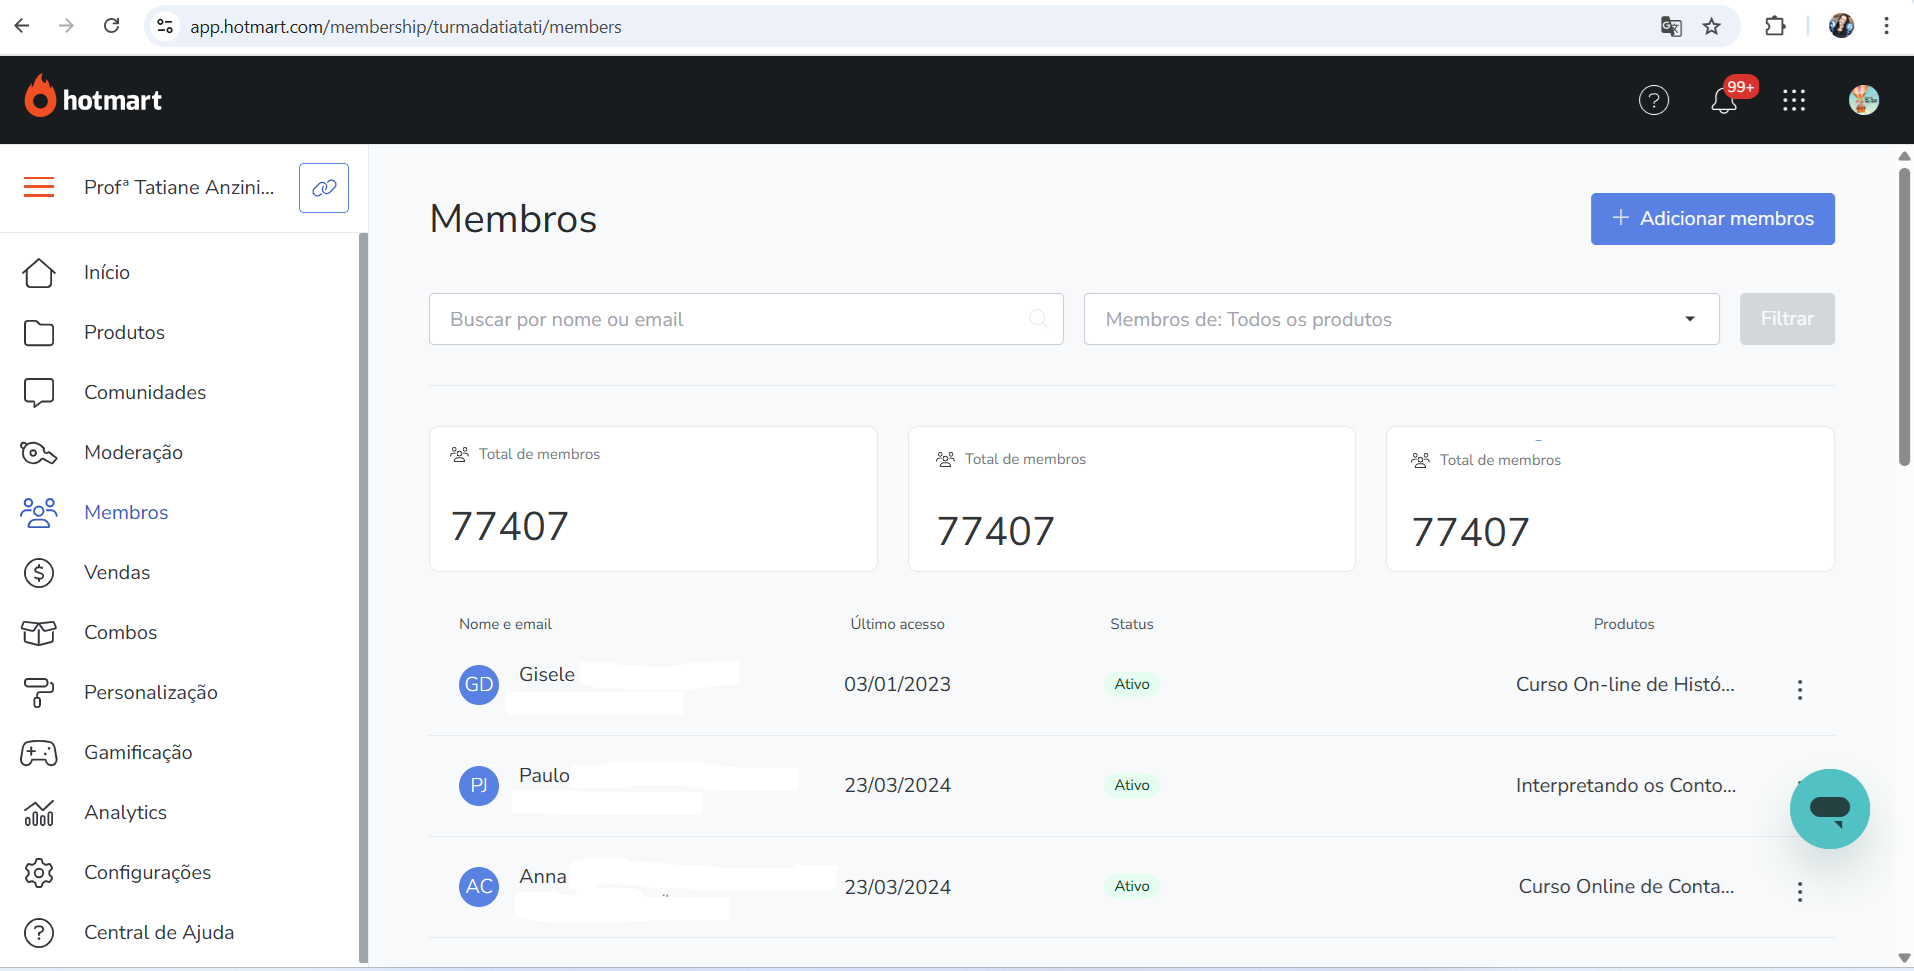Click the copy link icon beside Profª Tatiane
Screen dimensions: 1914x971
[324, 188]
